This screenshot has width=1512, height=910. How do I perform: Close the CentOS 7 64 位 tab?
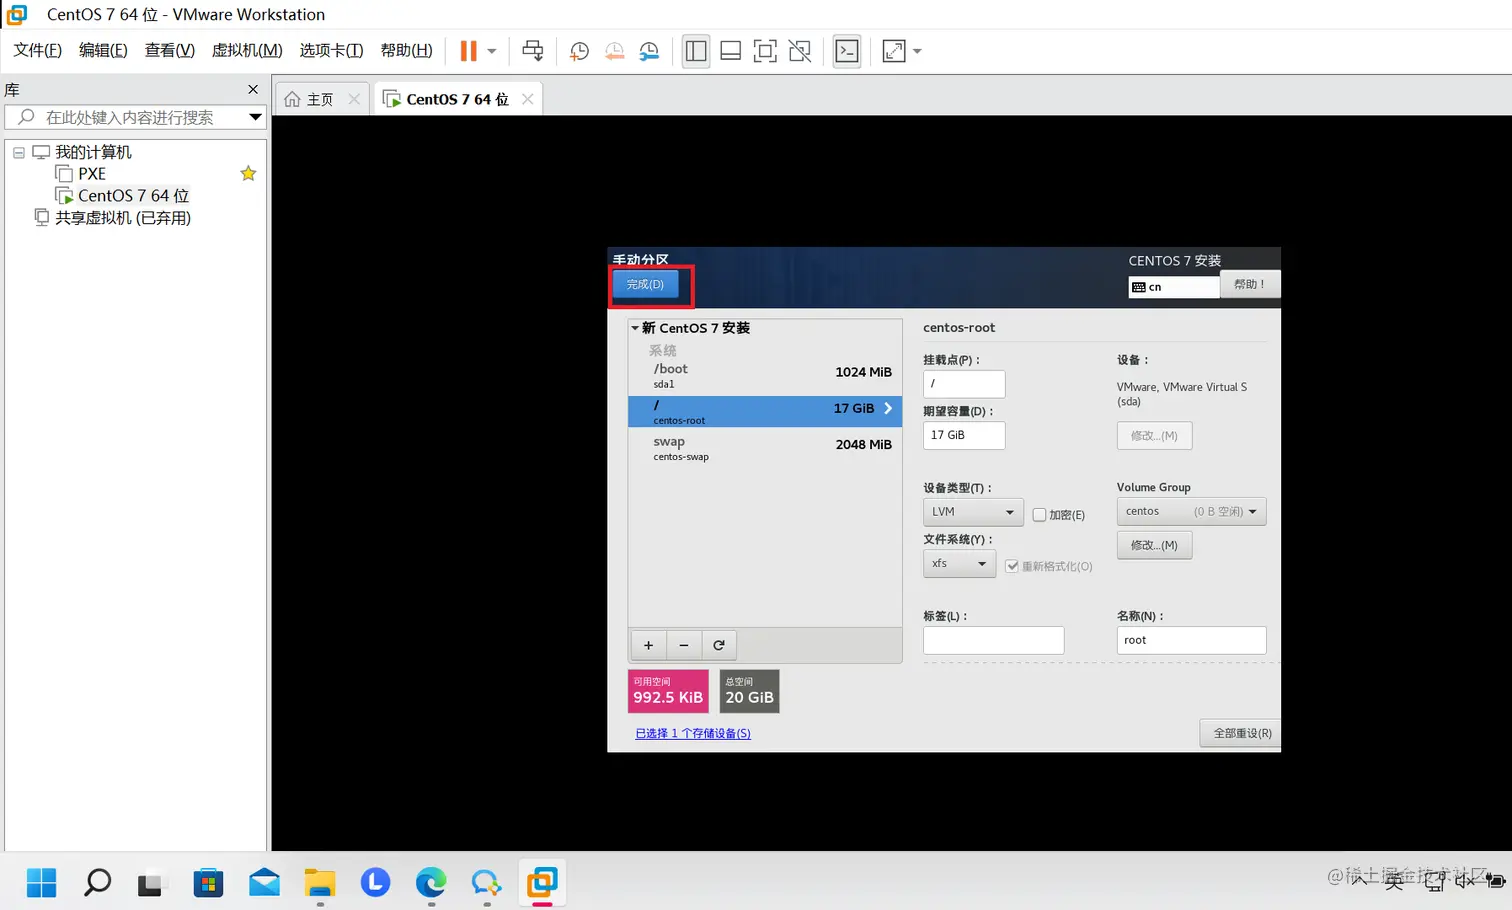527,99
